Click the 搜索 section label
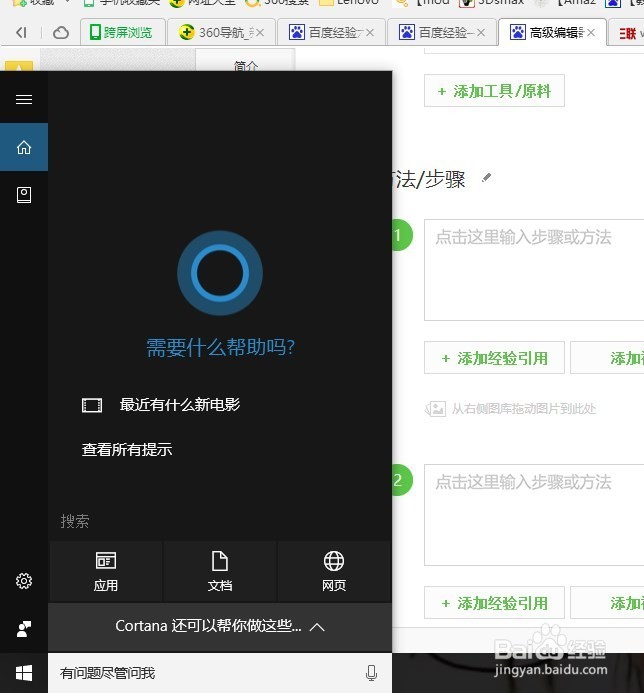The height and width of the screenshot is (693, 644). 75,522
